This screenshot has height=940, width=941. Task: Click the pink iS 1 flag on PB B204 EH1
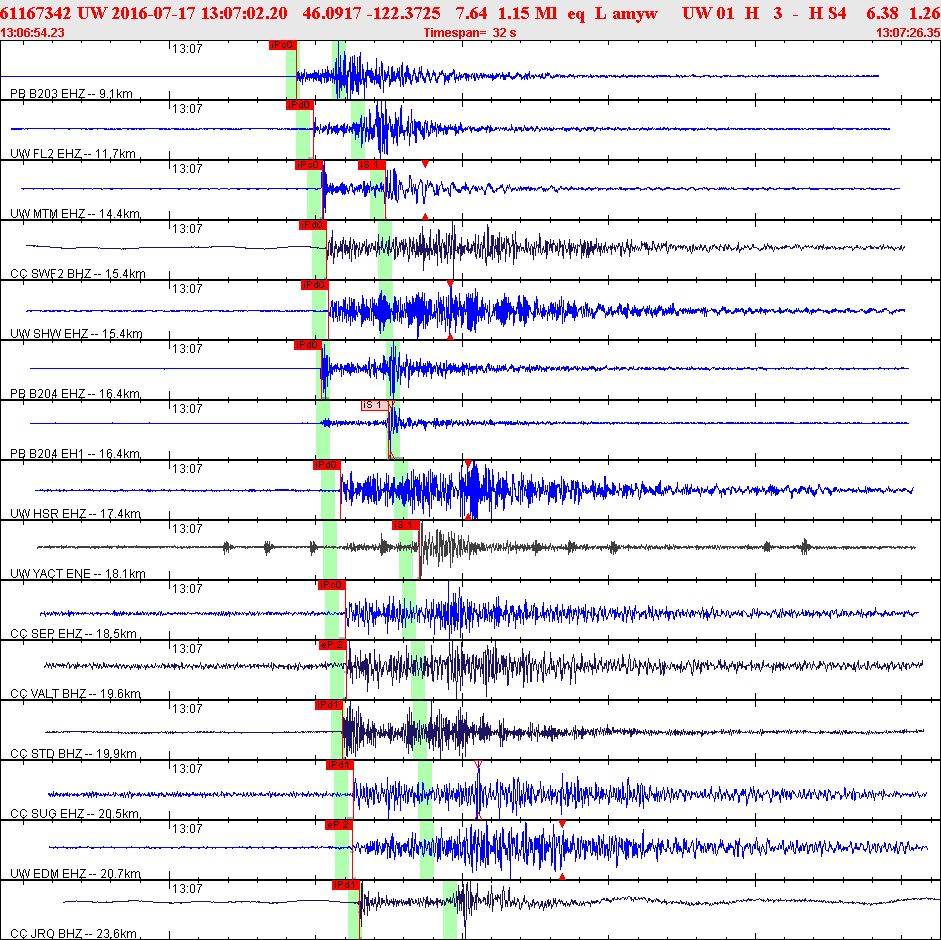click(x=374, y=405)
